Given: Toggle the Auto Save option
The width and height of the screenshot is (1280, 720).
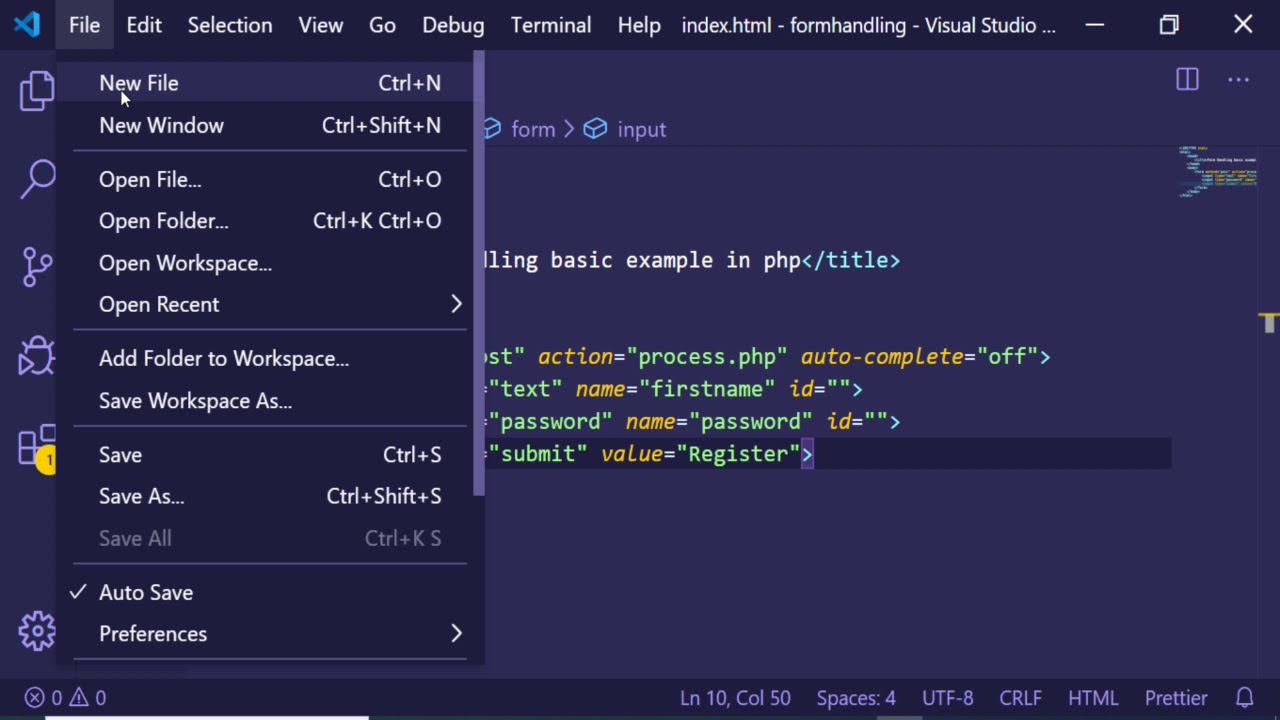Looking at the screenshot, I should [146, 593].
